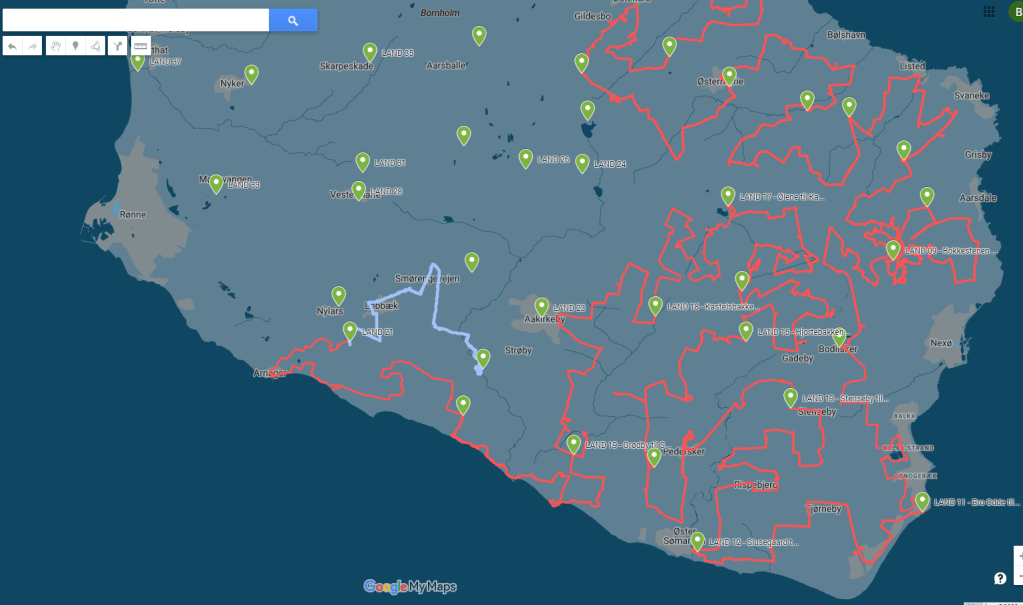Select the draw line tool
This screenshot has width=1023, height=605.
(x=93, y=46)
